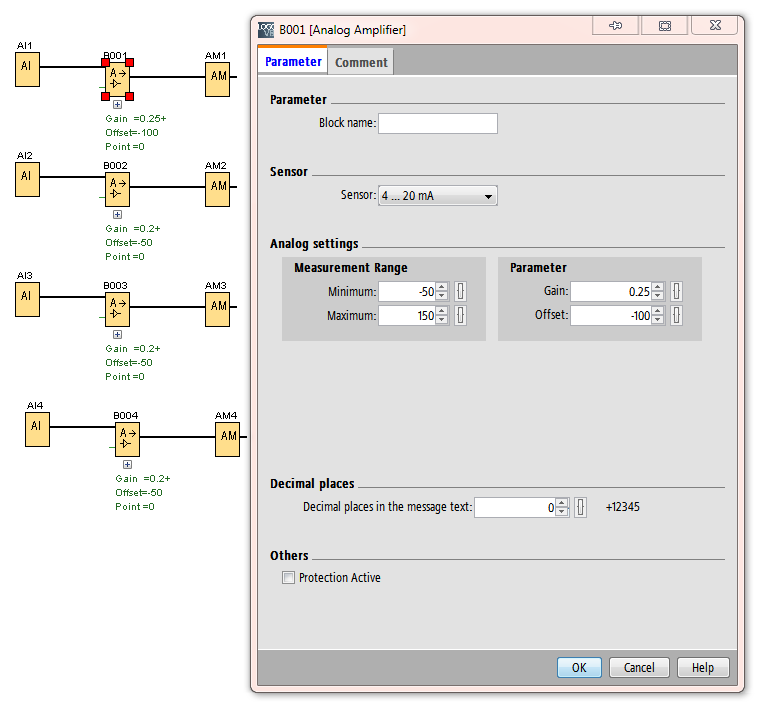Increase the Maximum value with up arrow
The image size is (762, 707).
442,312
